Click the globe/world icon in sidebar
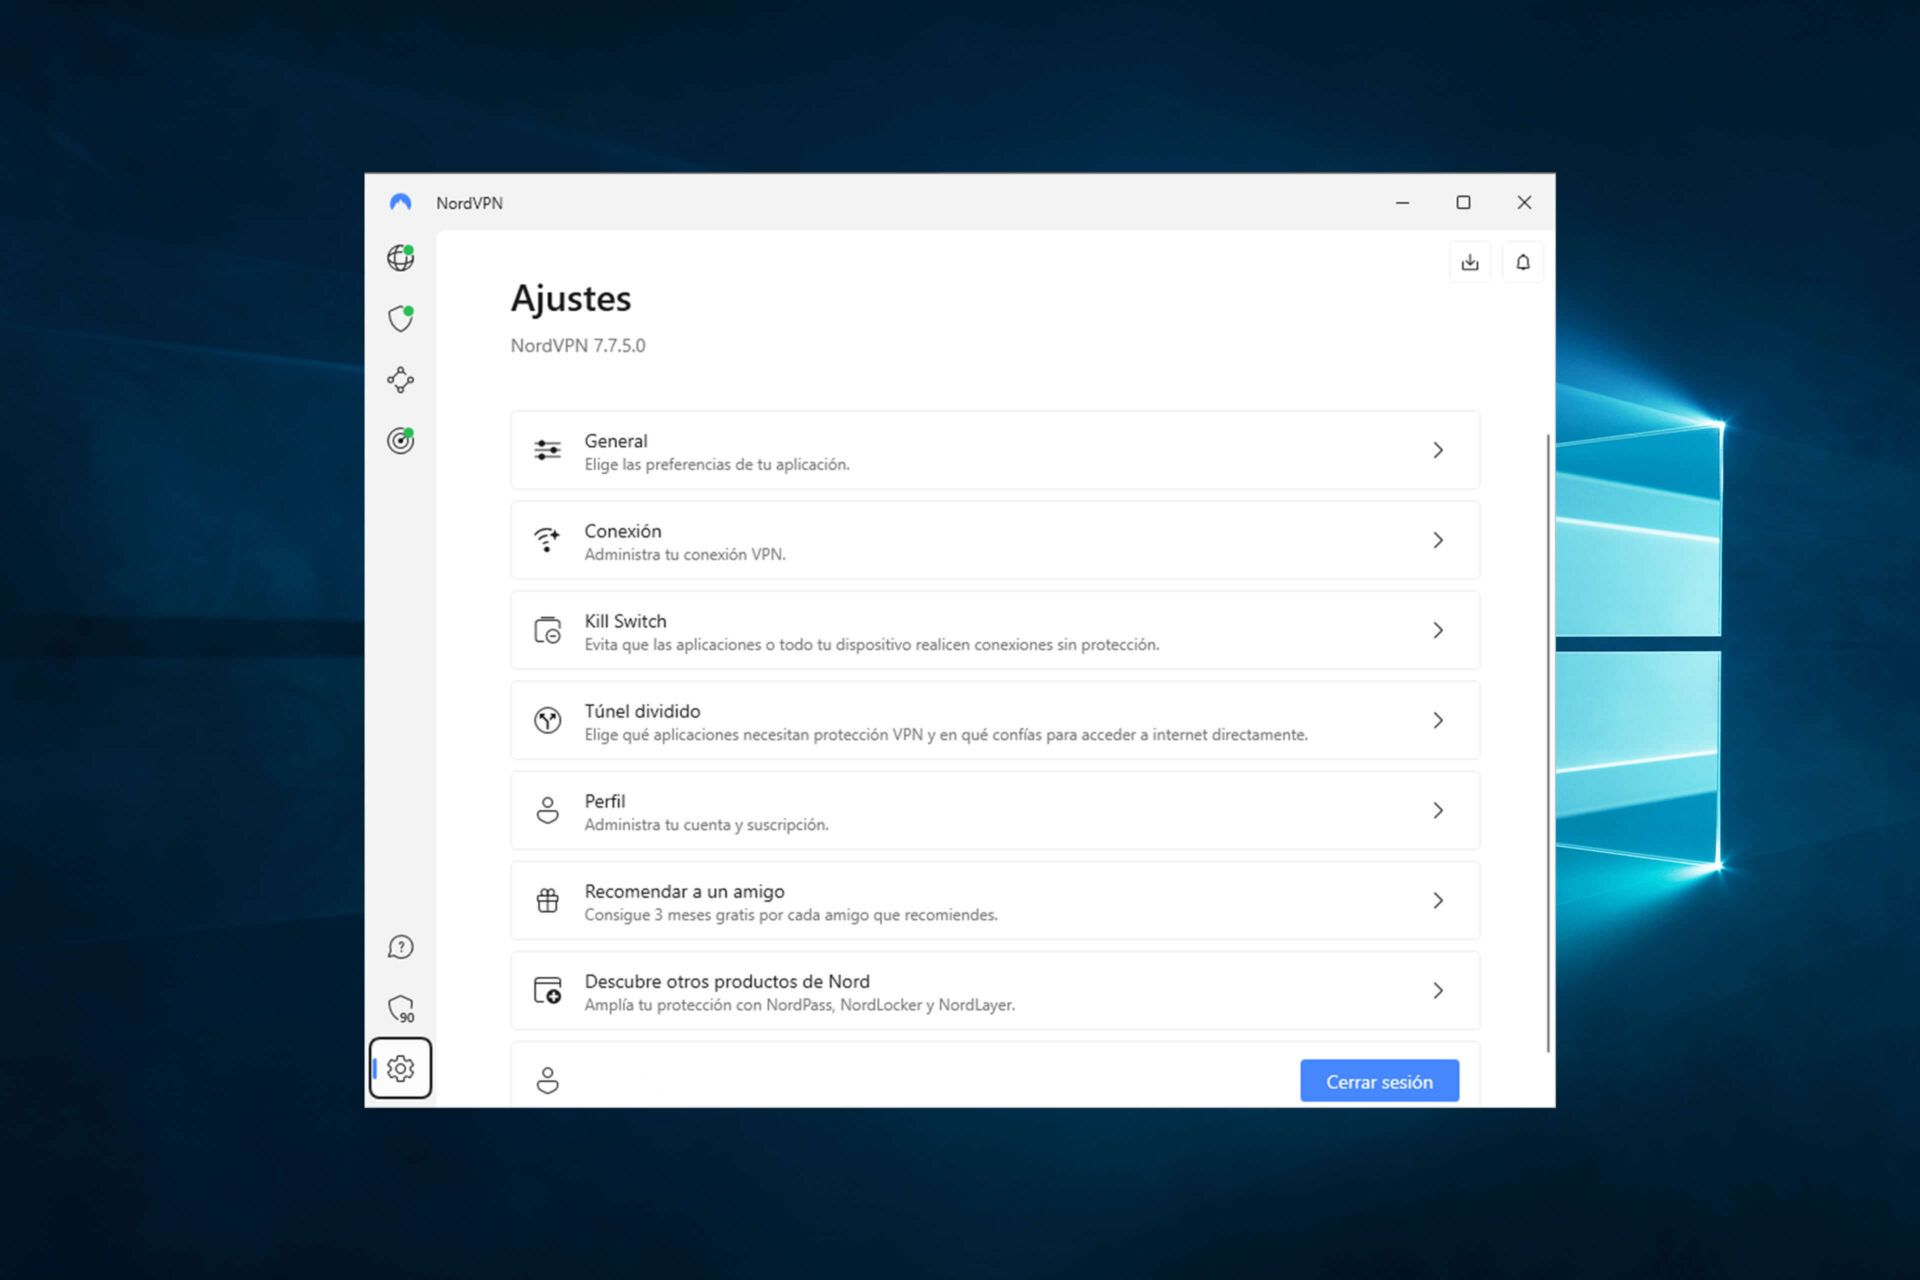 point(403,256)
